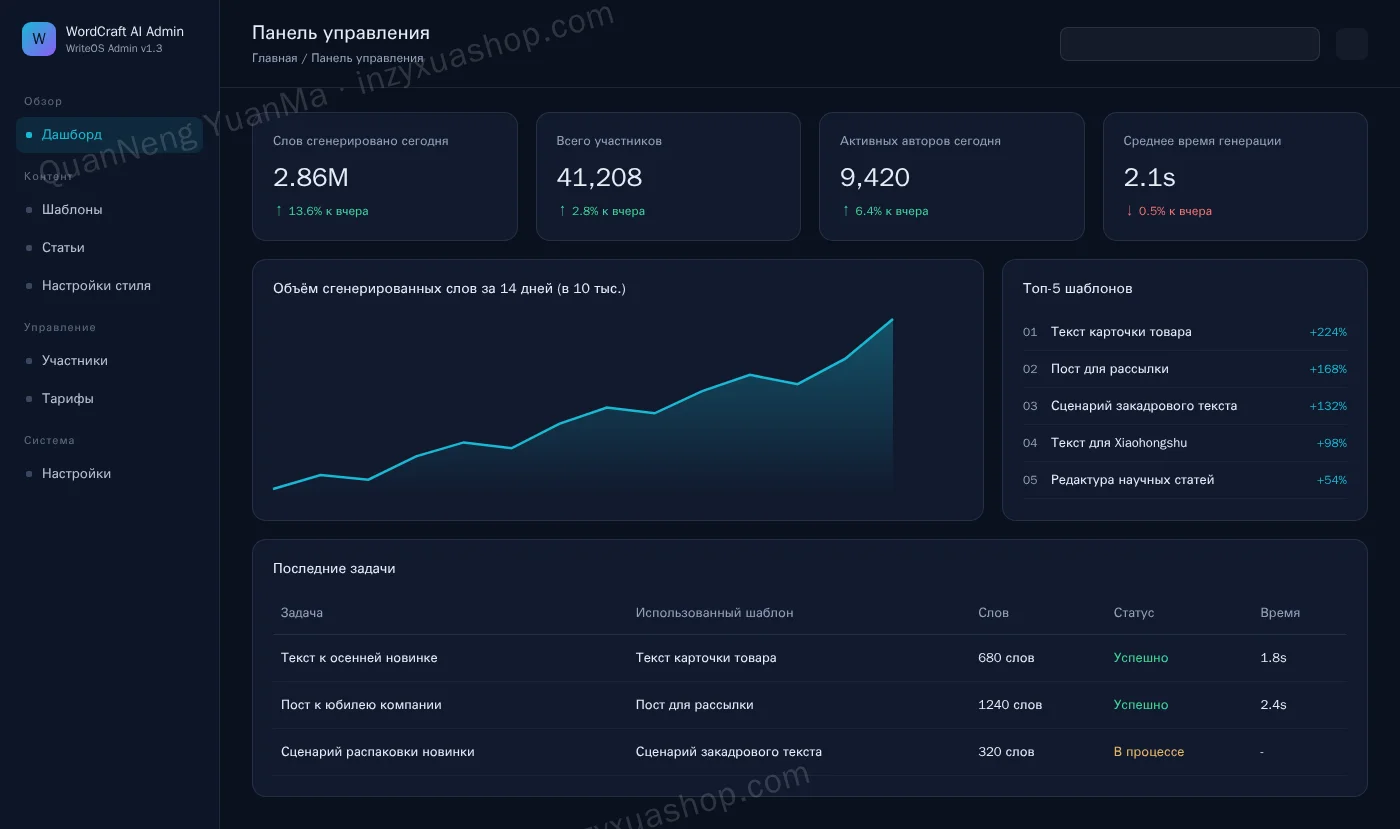Click the Слов сгенерировано сегодня card value 2.86M
The width and height of the screenshot is (1400, 829).
[311, 178]
